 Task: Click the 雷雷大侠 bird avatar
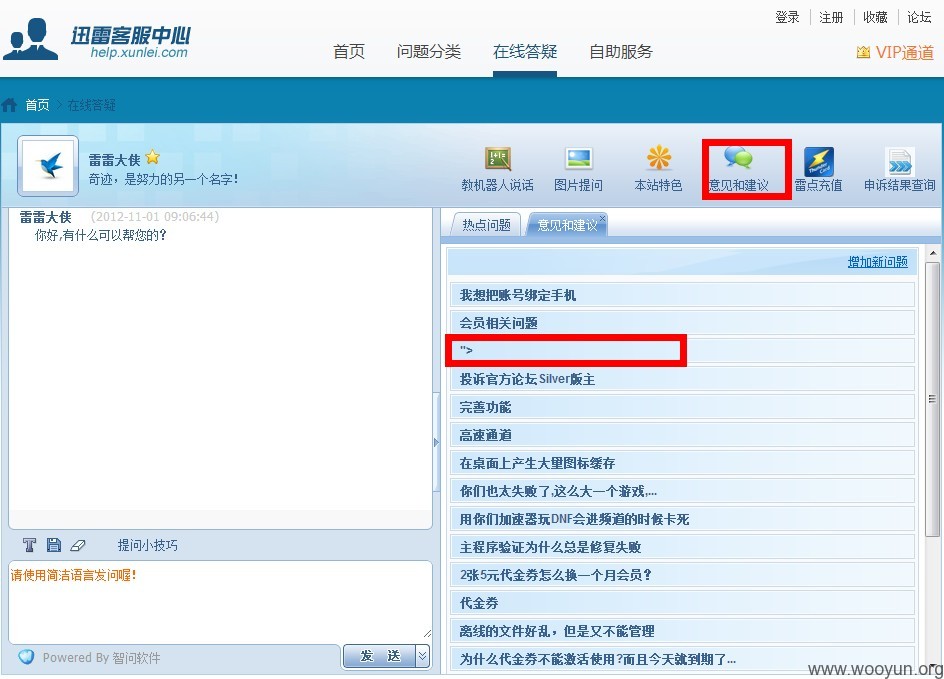(48, 166)
